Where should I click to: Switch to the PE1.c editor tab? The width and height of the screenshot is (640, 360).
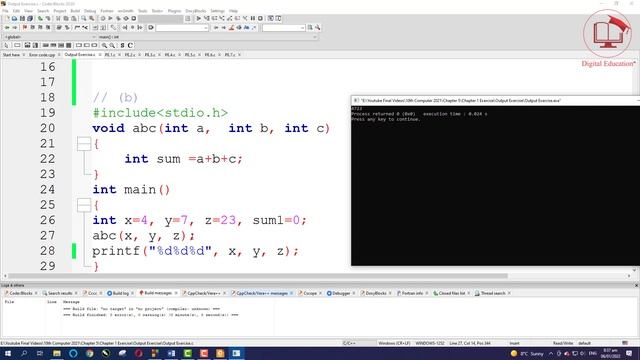pos(110,54)
